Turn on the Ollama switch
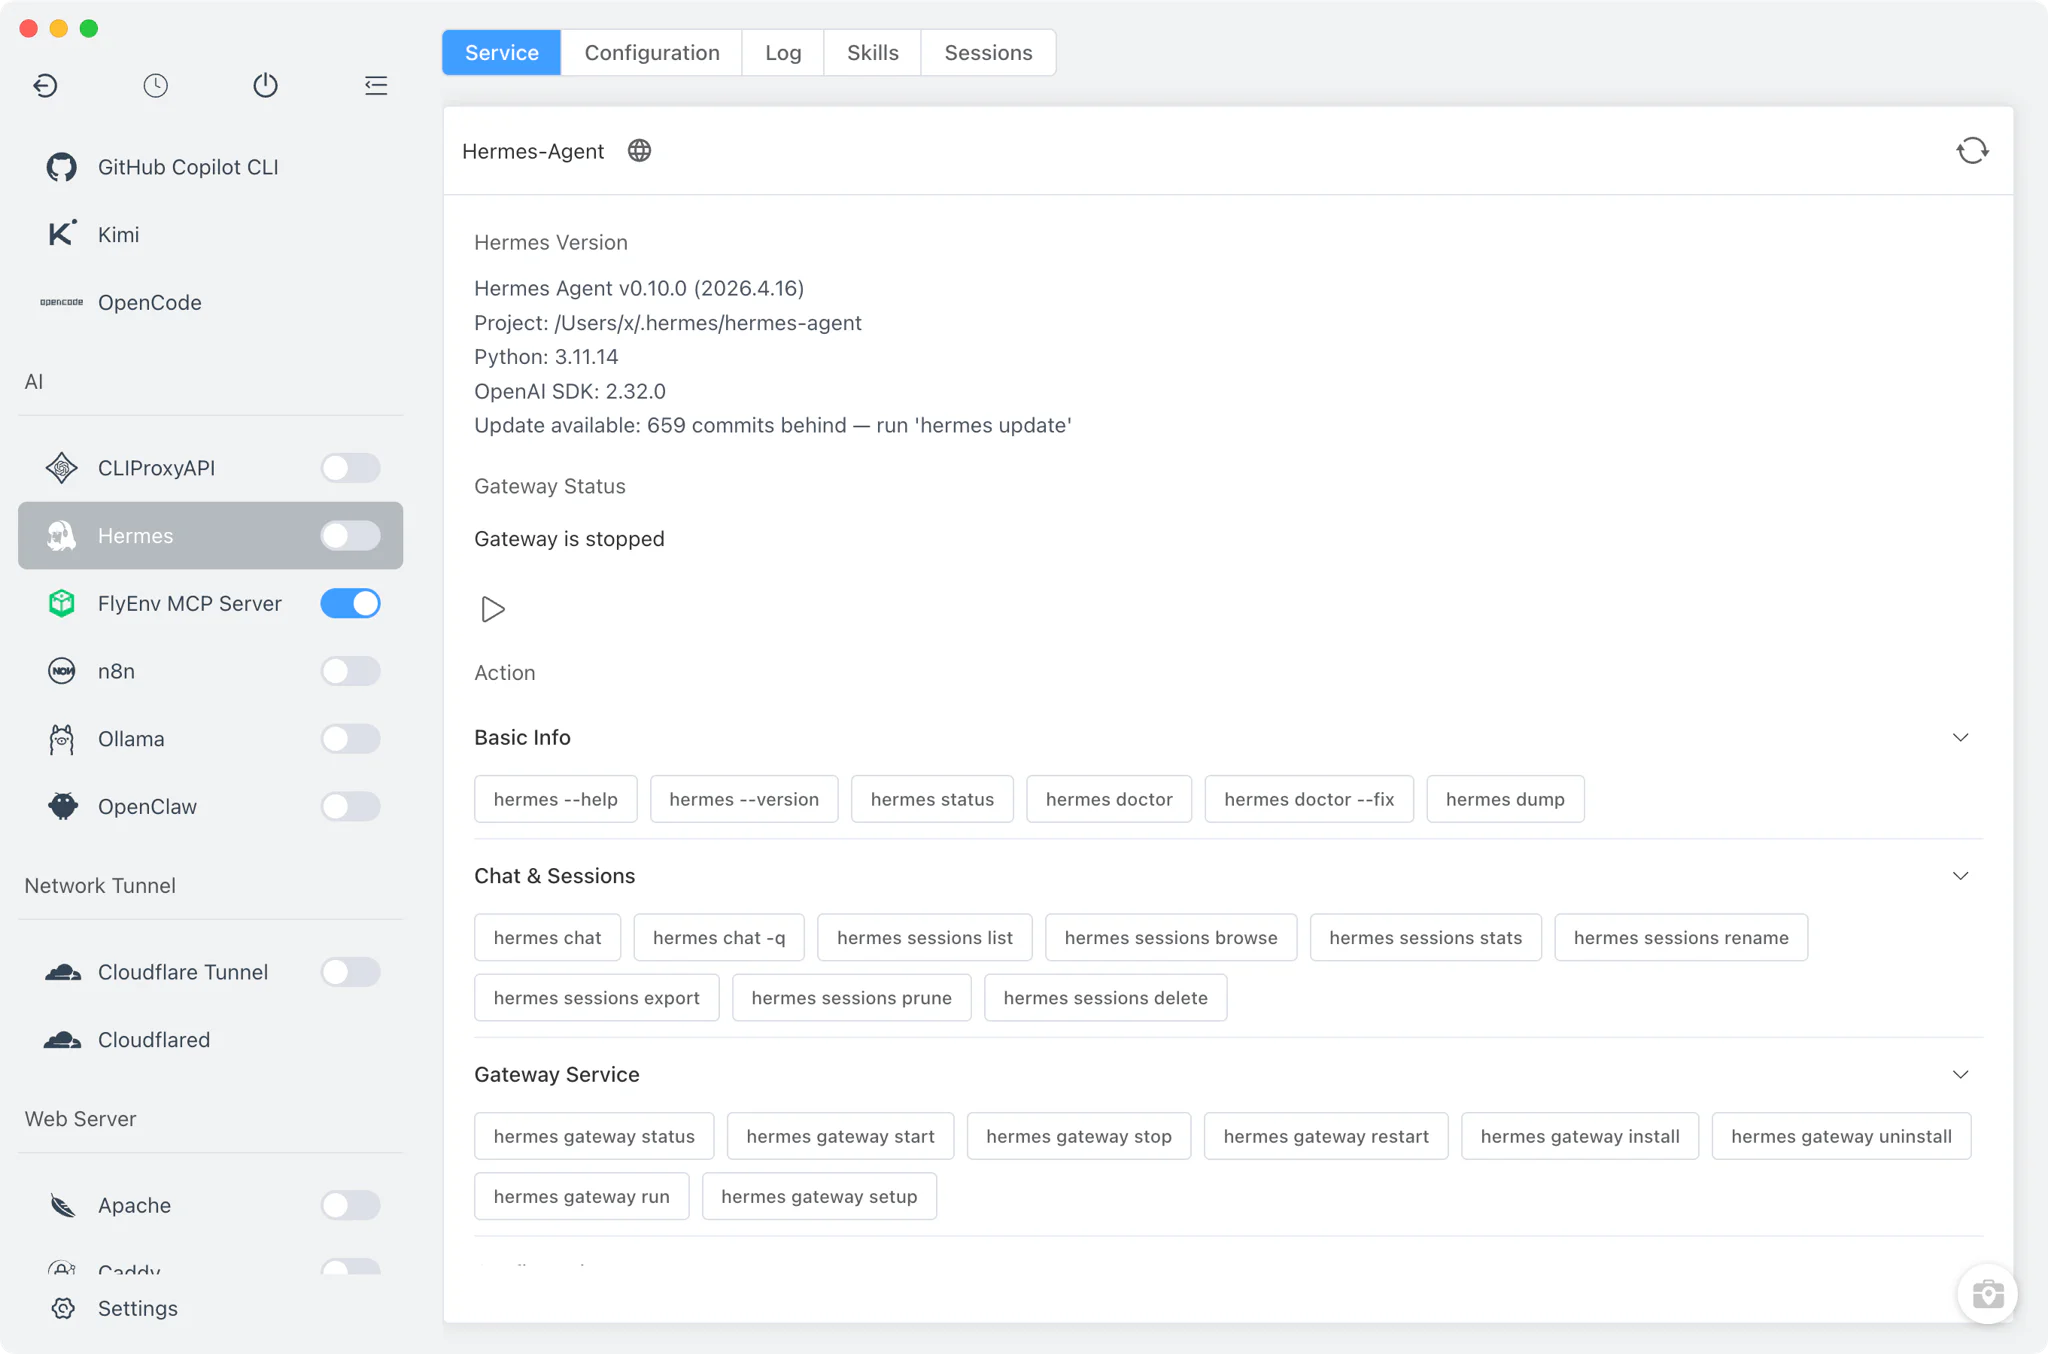 (350, 739)
